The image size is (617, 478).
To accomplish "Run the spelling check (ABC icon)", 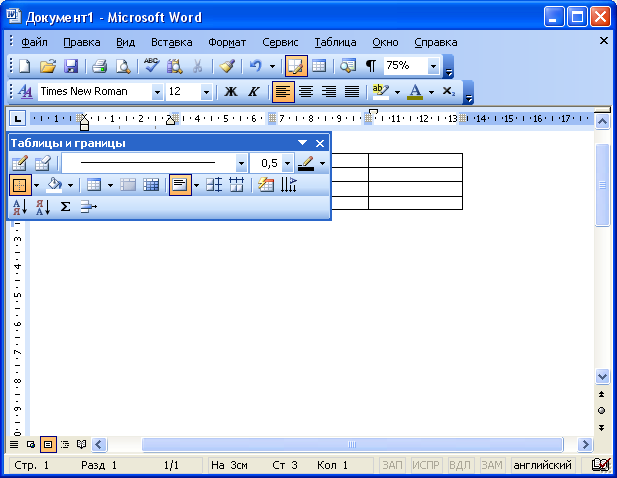I will coord(151,65).
